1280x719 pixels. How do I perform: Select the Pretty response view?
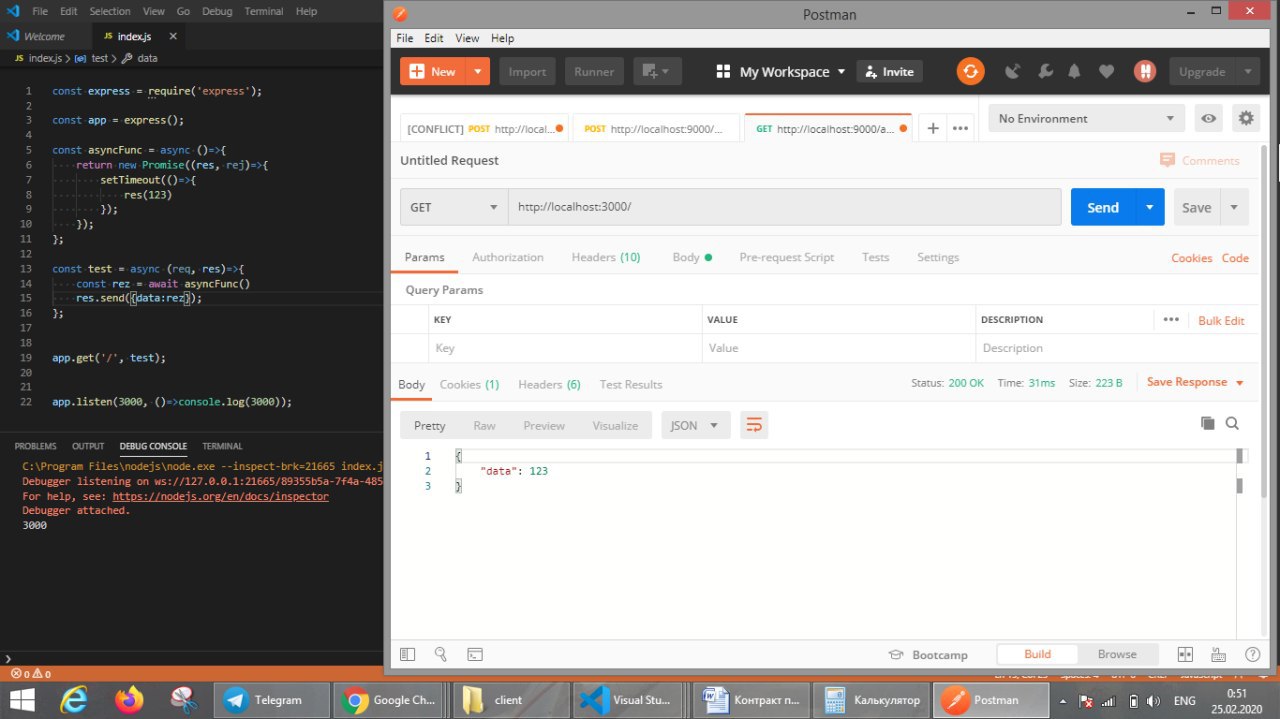tap(429, 425)
